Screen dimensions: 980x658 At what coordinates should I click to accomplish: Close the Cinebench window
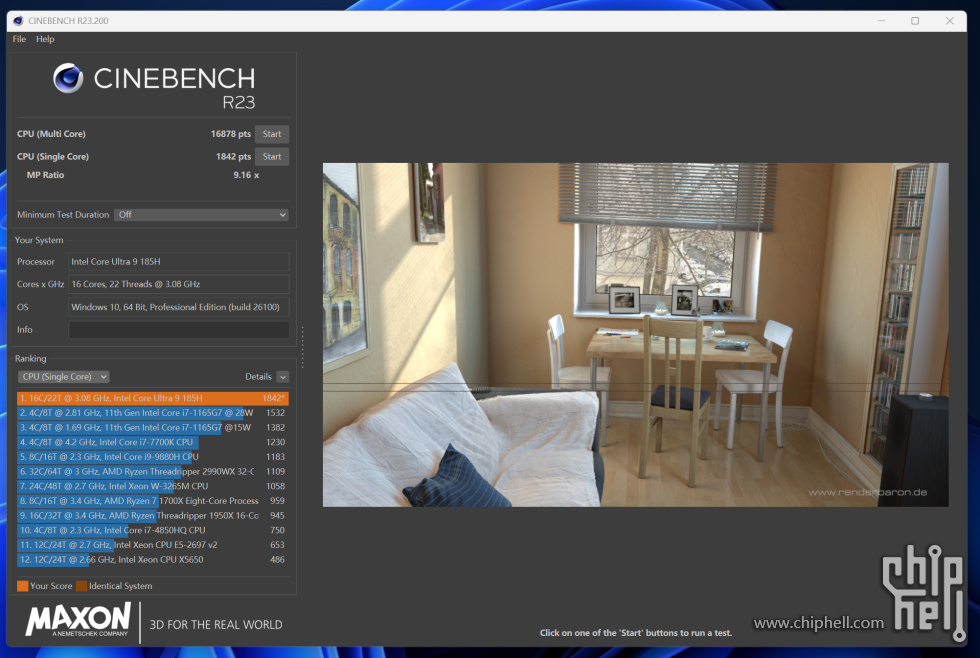click(x=949, y=21)
